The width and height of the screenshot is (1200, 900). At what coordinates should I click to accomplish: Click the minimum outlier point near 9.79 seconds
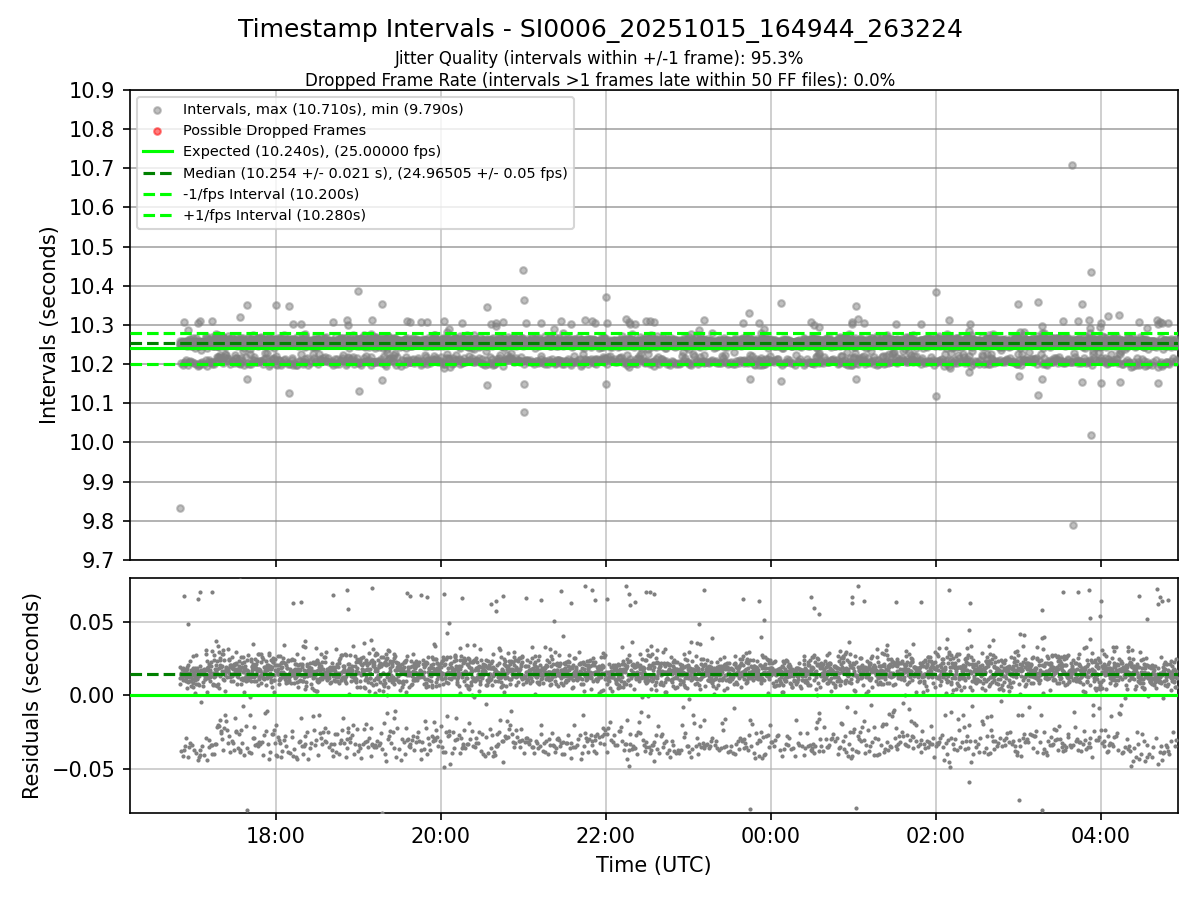[x=1073, y=525]
